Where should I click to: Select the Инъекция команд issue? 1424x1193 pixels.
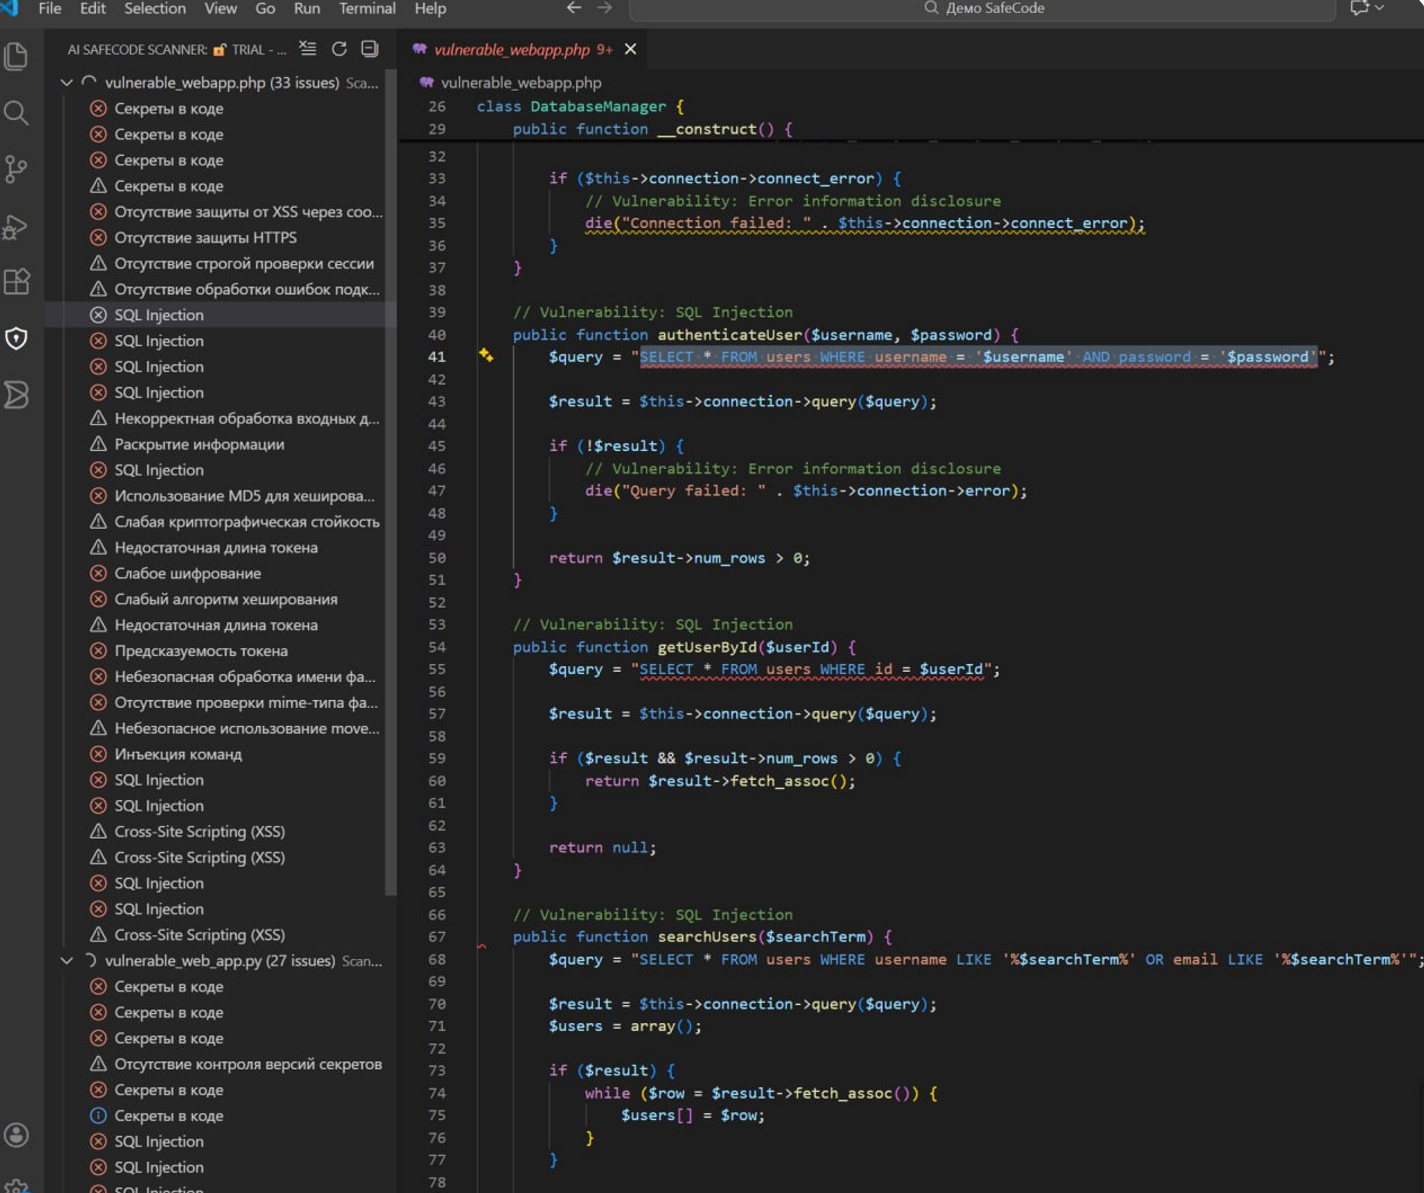coord(178,754)
